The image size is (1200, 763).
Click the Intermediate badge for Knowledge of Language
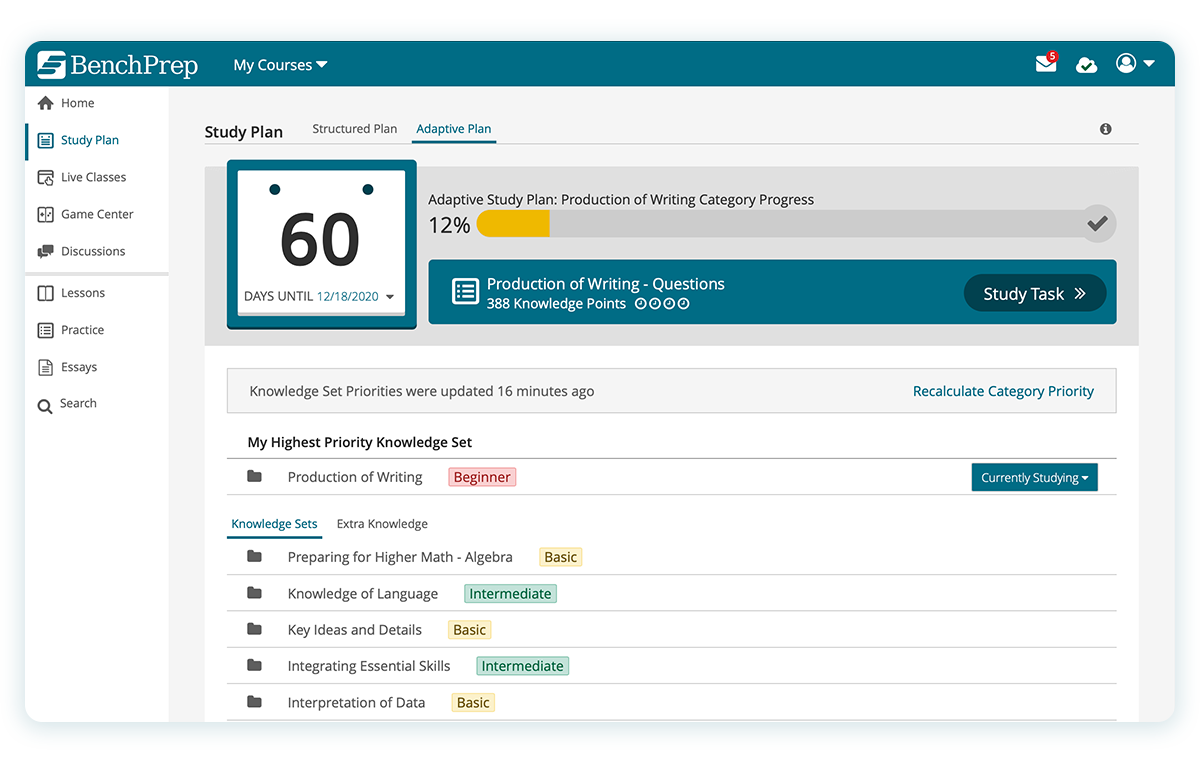[x=510, y=594]
